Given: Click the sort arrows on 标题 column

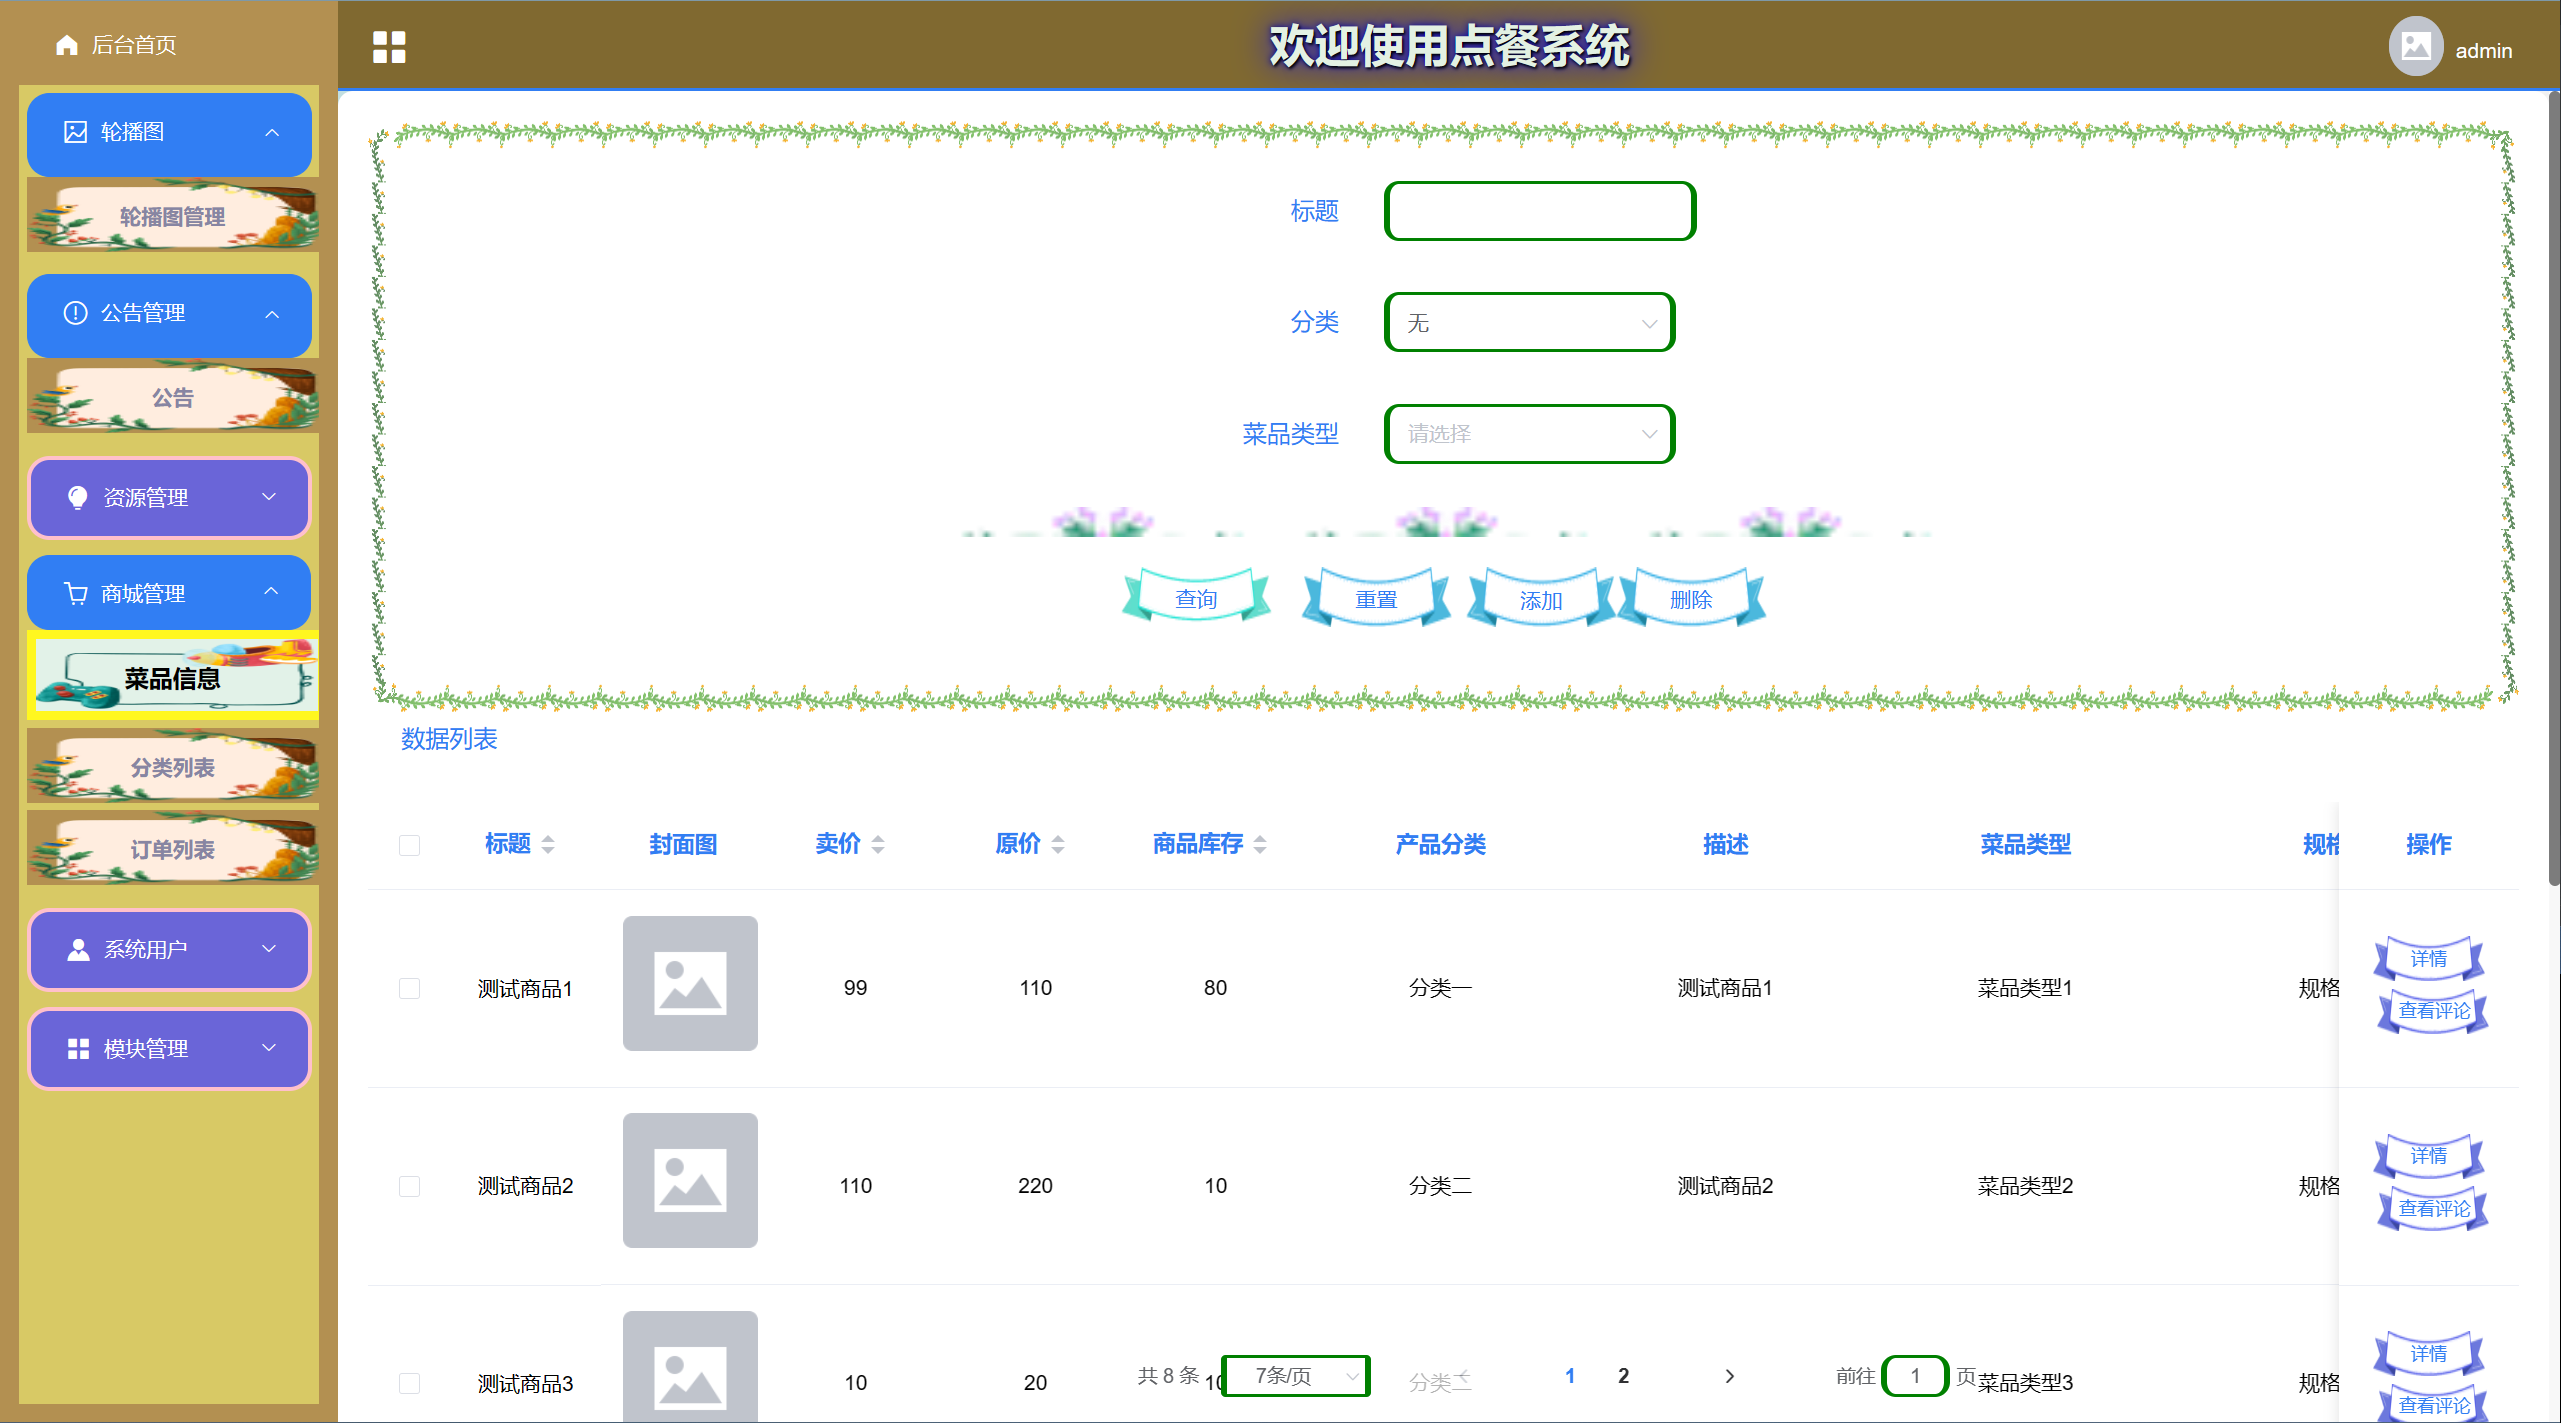Looking at the screenshot, I should [548, 845].
